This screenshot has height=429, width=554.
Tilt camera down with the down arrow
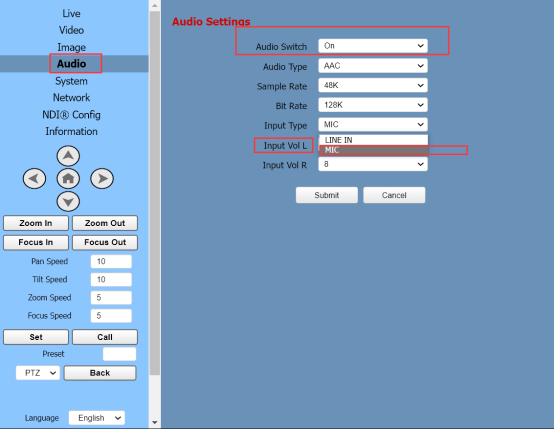(x=68, y=201)
